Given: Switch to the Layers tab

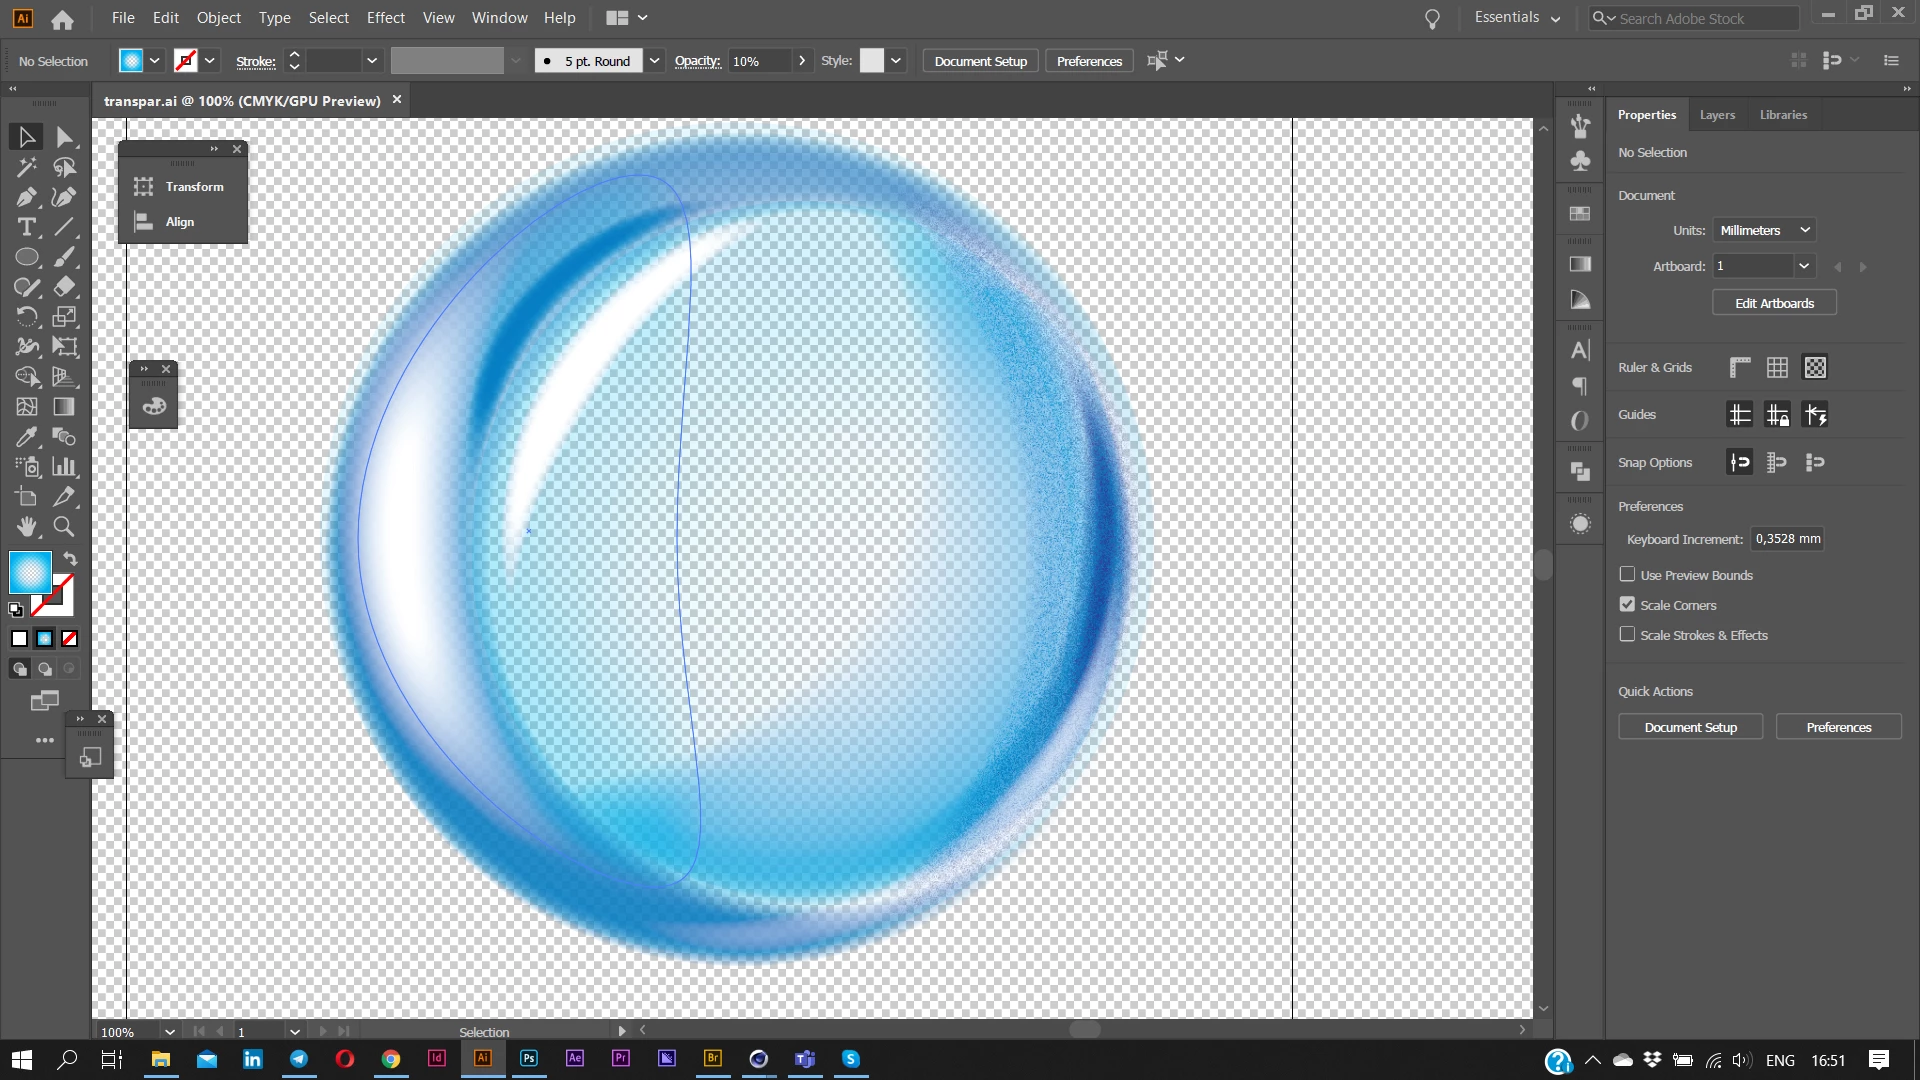Looking at the screenshot, I should tap(1717, 115).
